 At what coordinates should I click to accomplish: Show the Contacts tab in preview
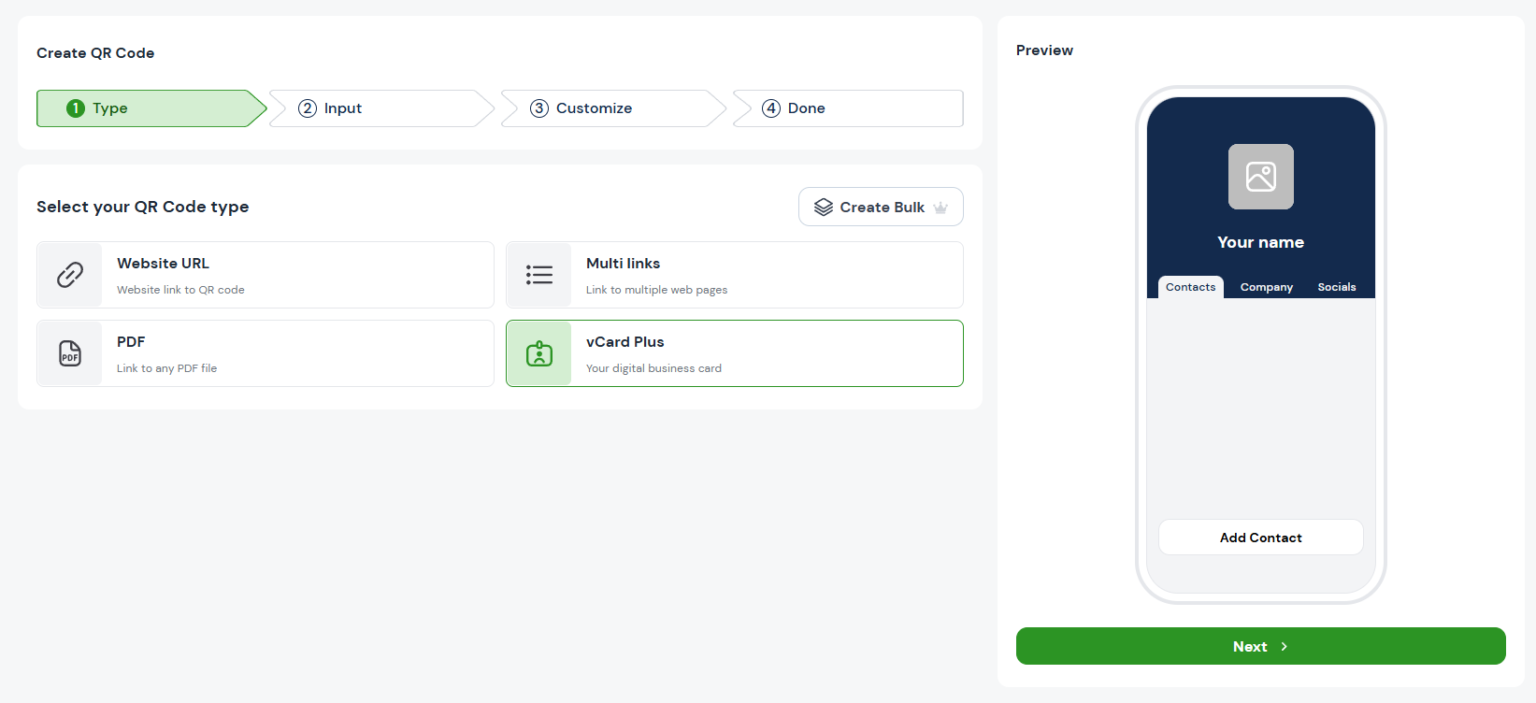pyautogui.click(x=1190, y=287)
